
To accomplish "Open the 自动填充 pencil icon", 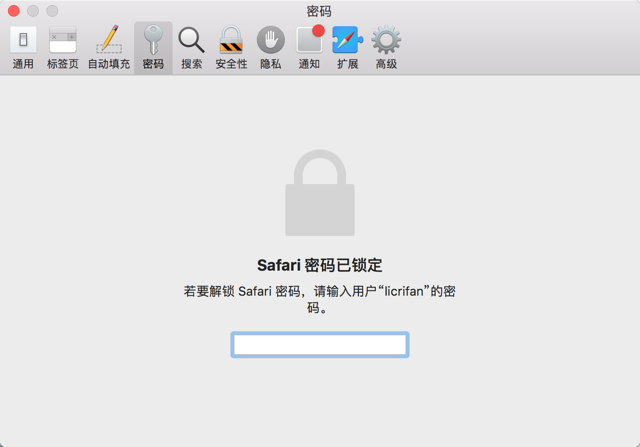I will [109, 40].
